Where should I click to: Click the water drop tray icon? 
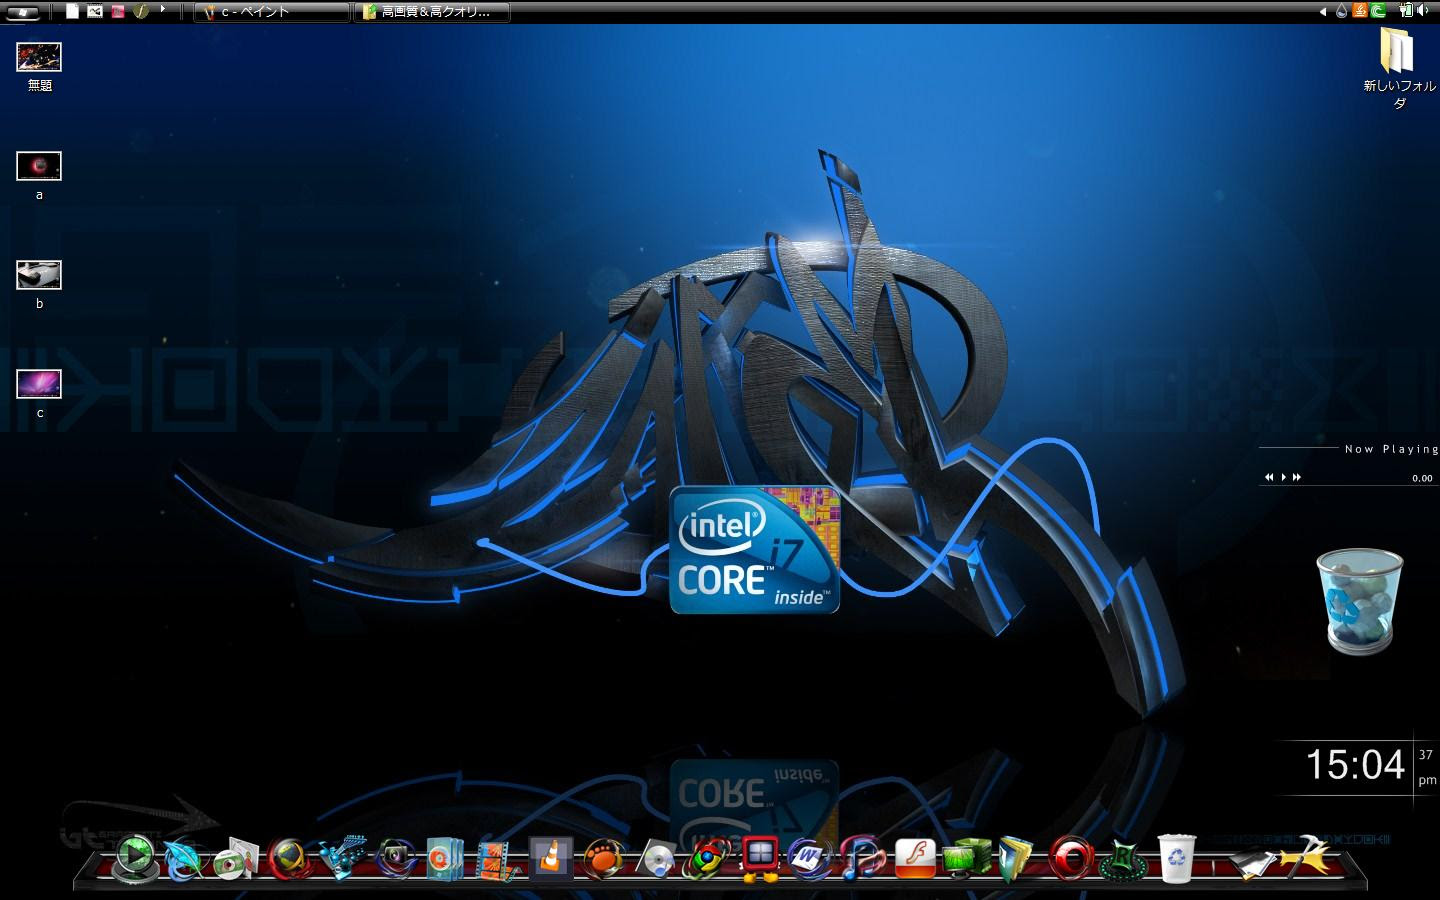pyautogui.click(x=1341, y=12)
